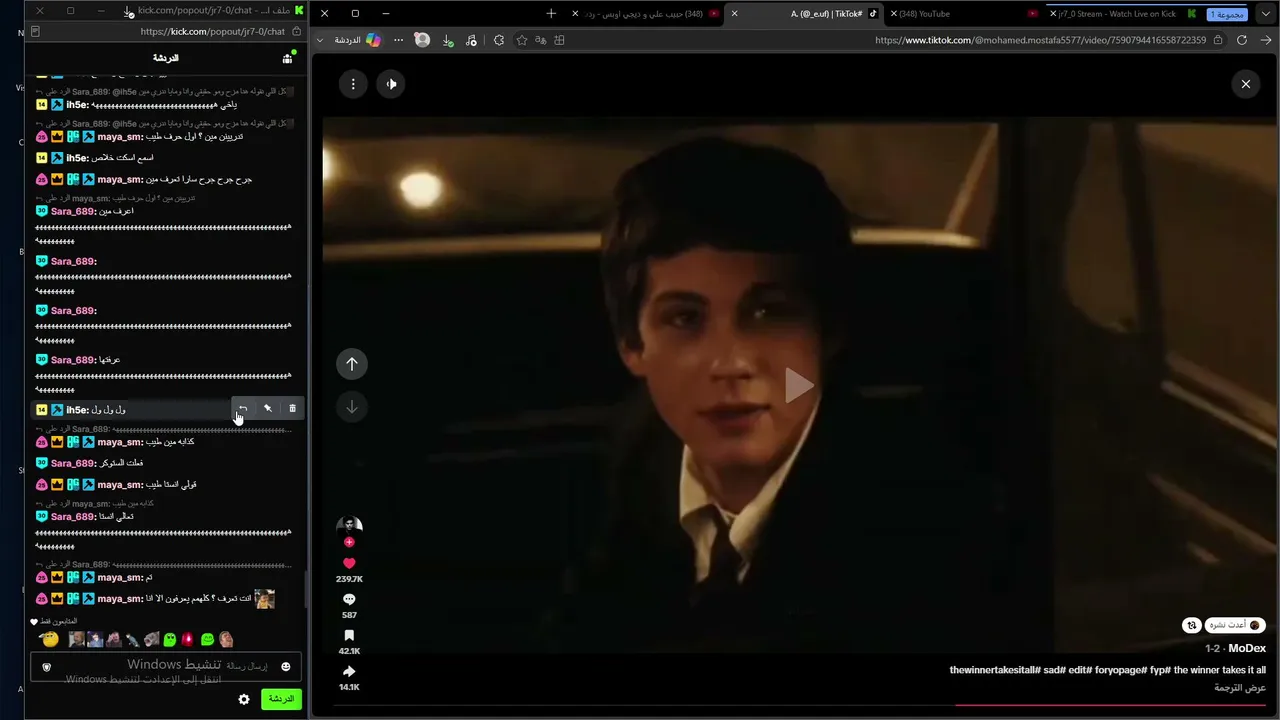Image resolution: width=1280 pixels, height=720 pixels.
Task: Click the shield icon in chat input
Action: 46,667
